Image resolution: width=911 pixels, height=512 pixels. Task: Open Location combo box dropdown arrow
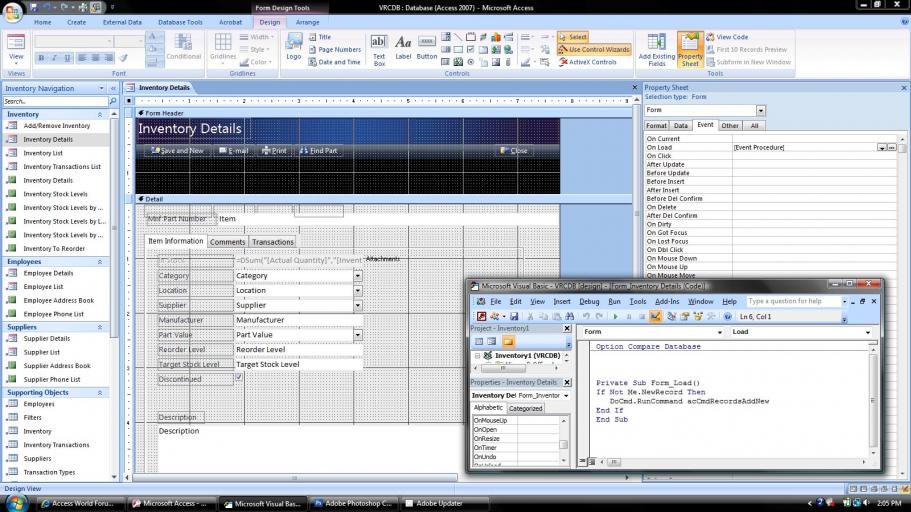click(x=358, y=291)
